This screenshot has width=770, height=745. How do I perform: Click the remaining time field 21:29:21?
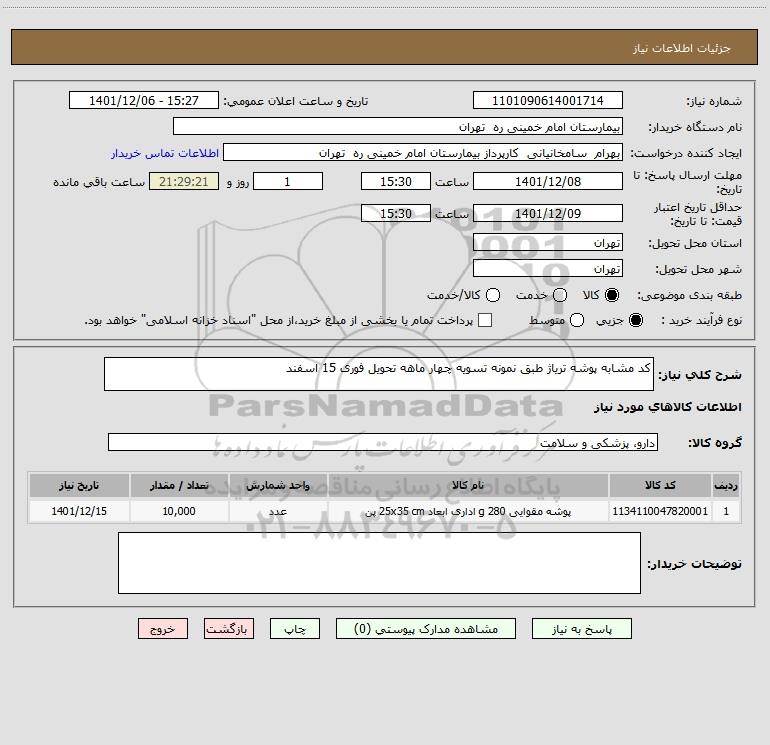click(184, 181)
